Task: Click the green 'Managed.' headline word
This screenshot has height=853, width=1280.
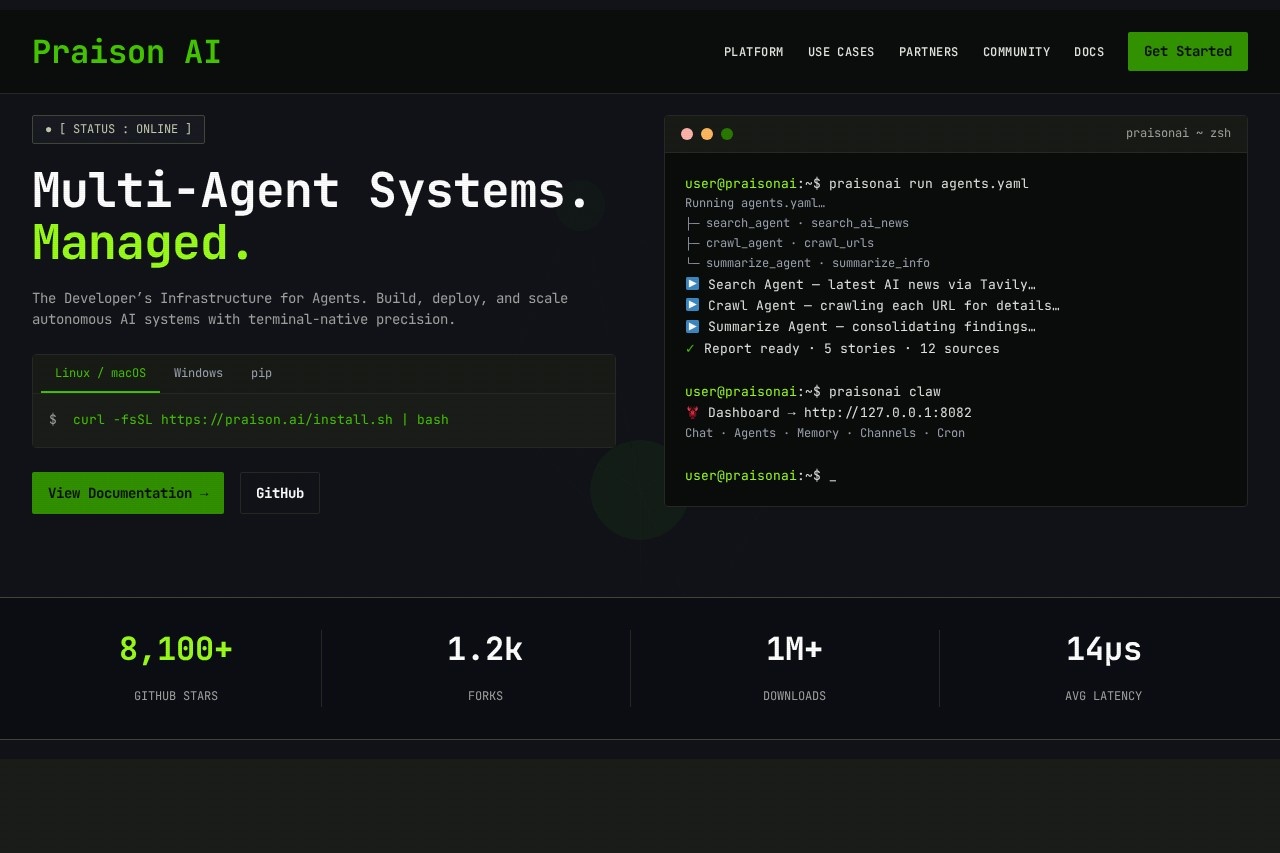Action: [143, 243]
